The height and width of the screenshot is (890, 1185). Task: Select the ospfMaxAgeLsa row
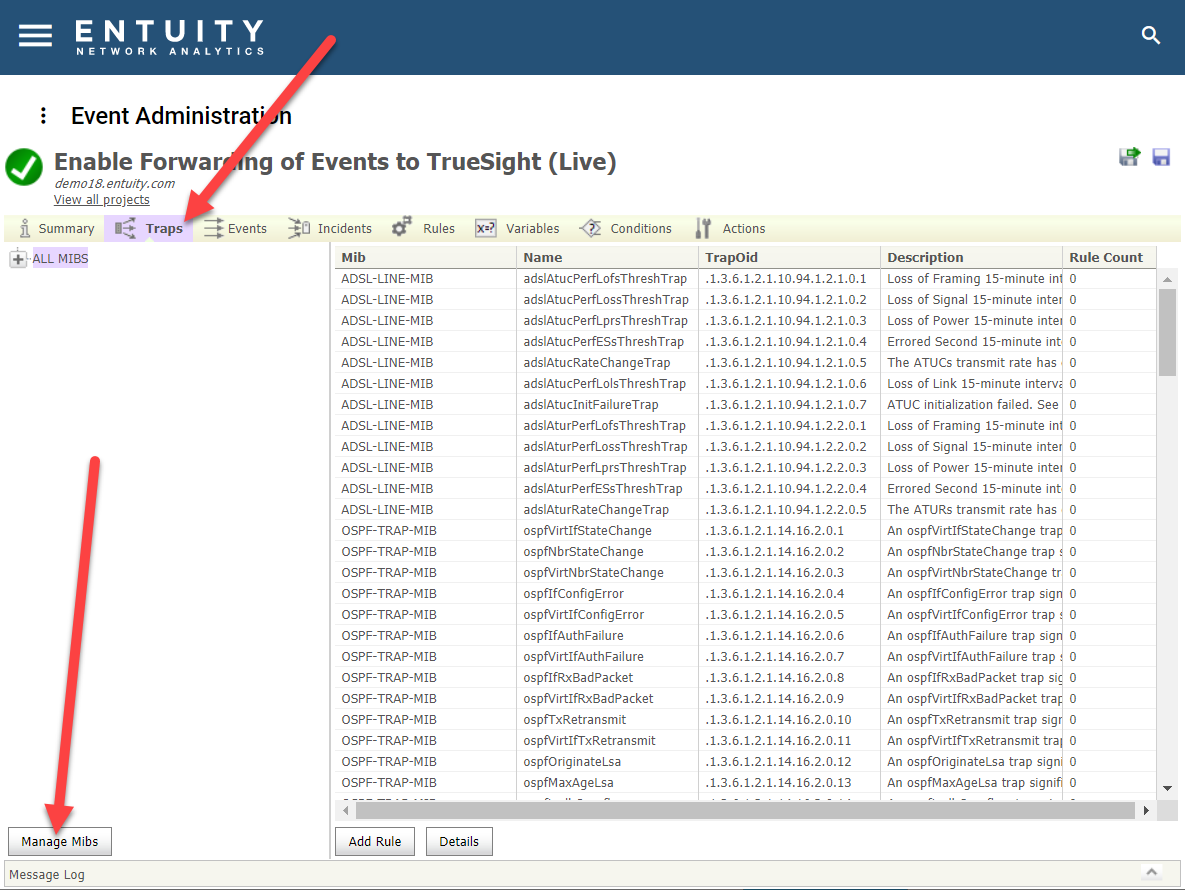(x=745, y=783)
